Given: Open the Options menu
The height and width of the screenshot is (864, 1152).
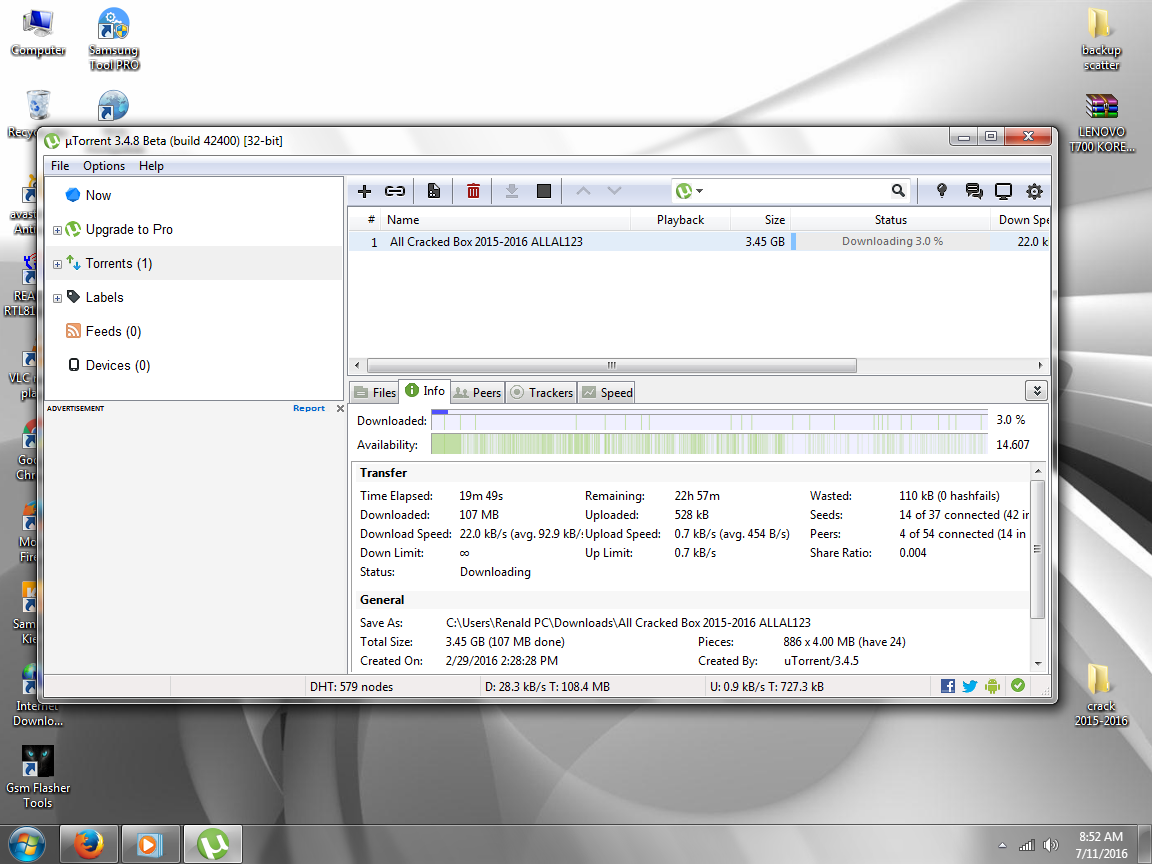Looking at the screenshot, I should pyautogui.click(x=104, y=166).
